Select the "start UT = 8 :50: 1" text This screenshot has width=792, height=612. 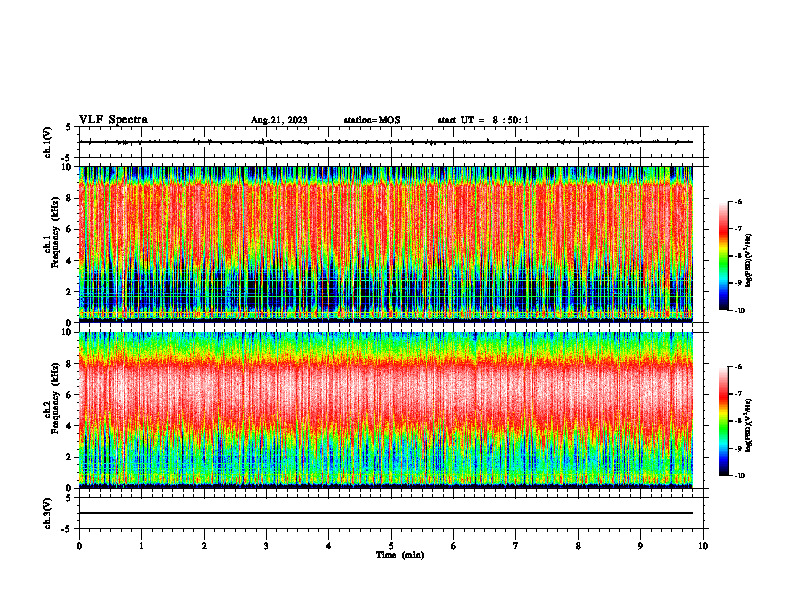coord(483,120)
